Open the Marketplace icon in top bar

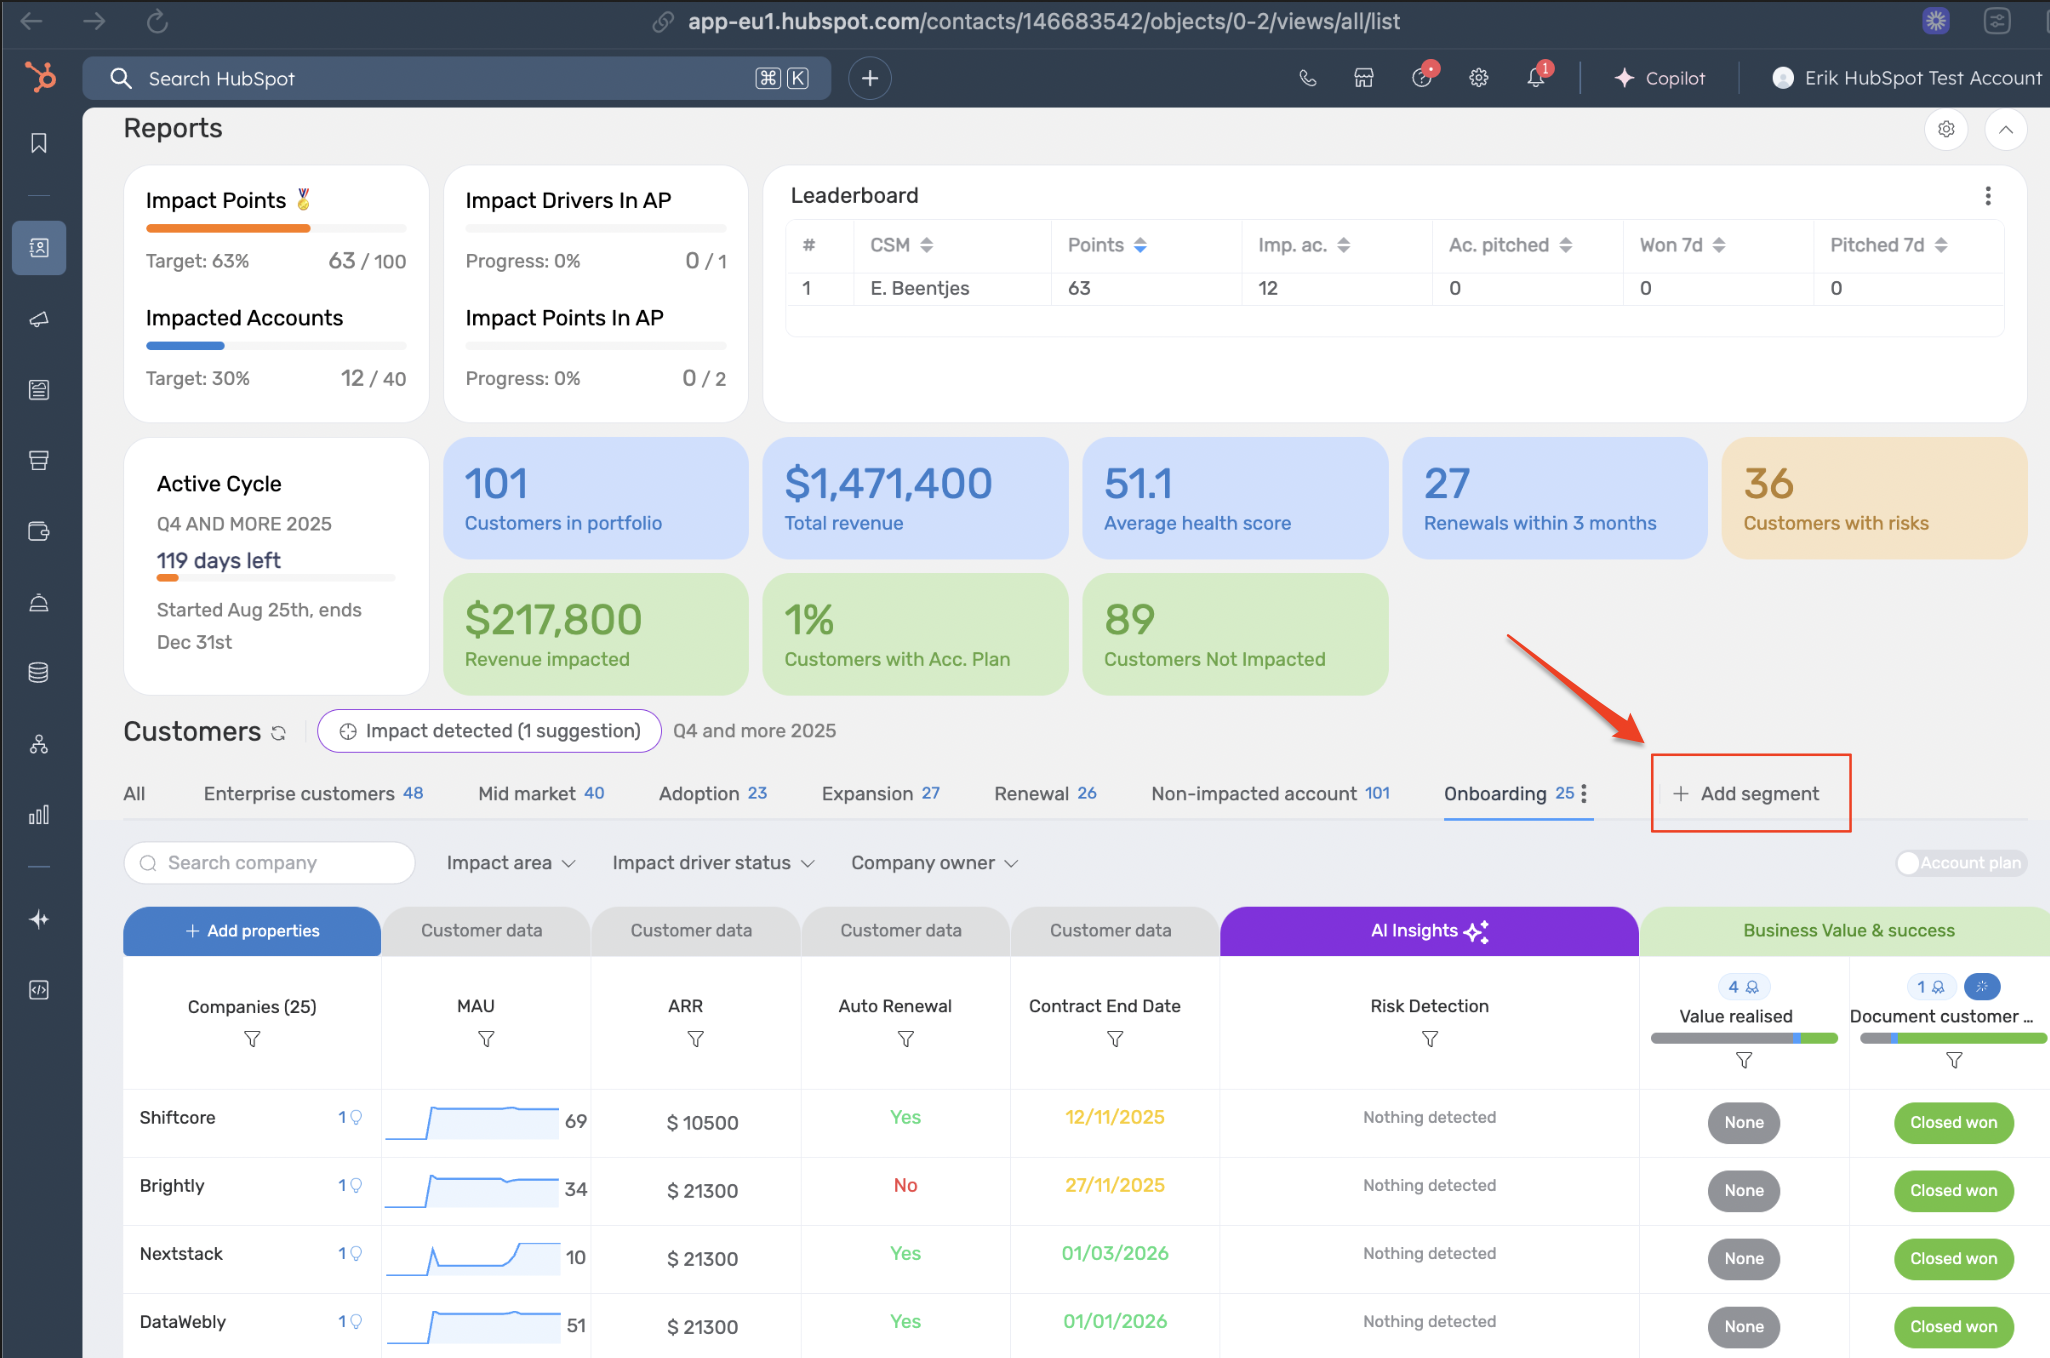[x=1364, y=78]
